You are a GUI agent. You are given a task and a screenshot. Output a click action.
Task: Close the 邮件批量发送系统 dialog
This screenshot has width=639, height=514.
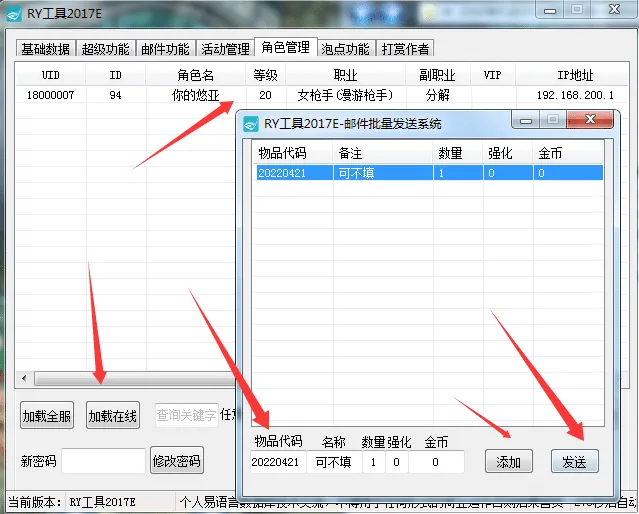point(590,119)
